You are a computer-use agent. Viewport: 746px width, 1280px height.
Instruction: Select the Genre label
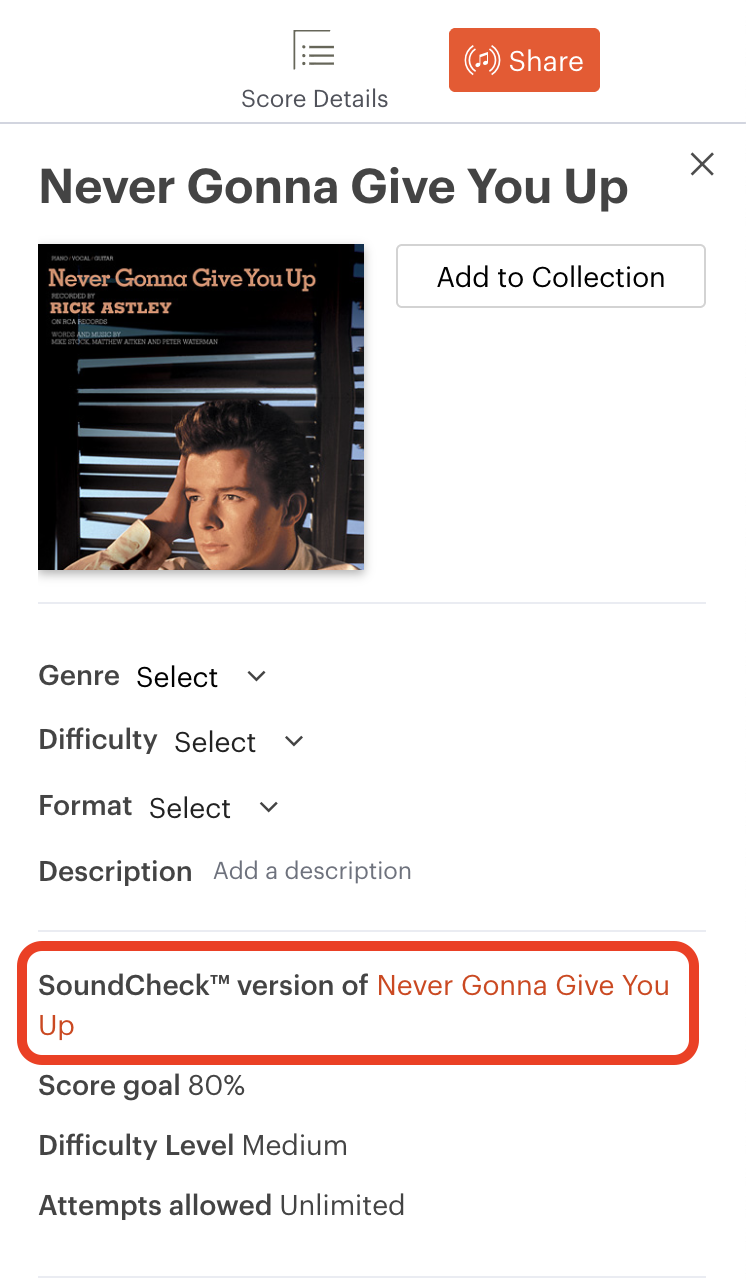click(79, 676)
